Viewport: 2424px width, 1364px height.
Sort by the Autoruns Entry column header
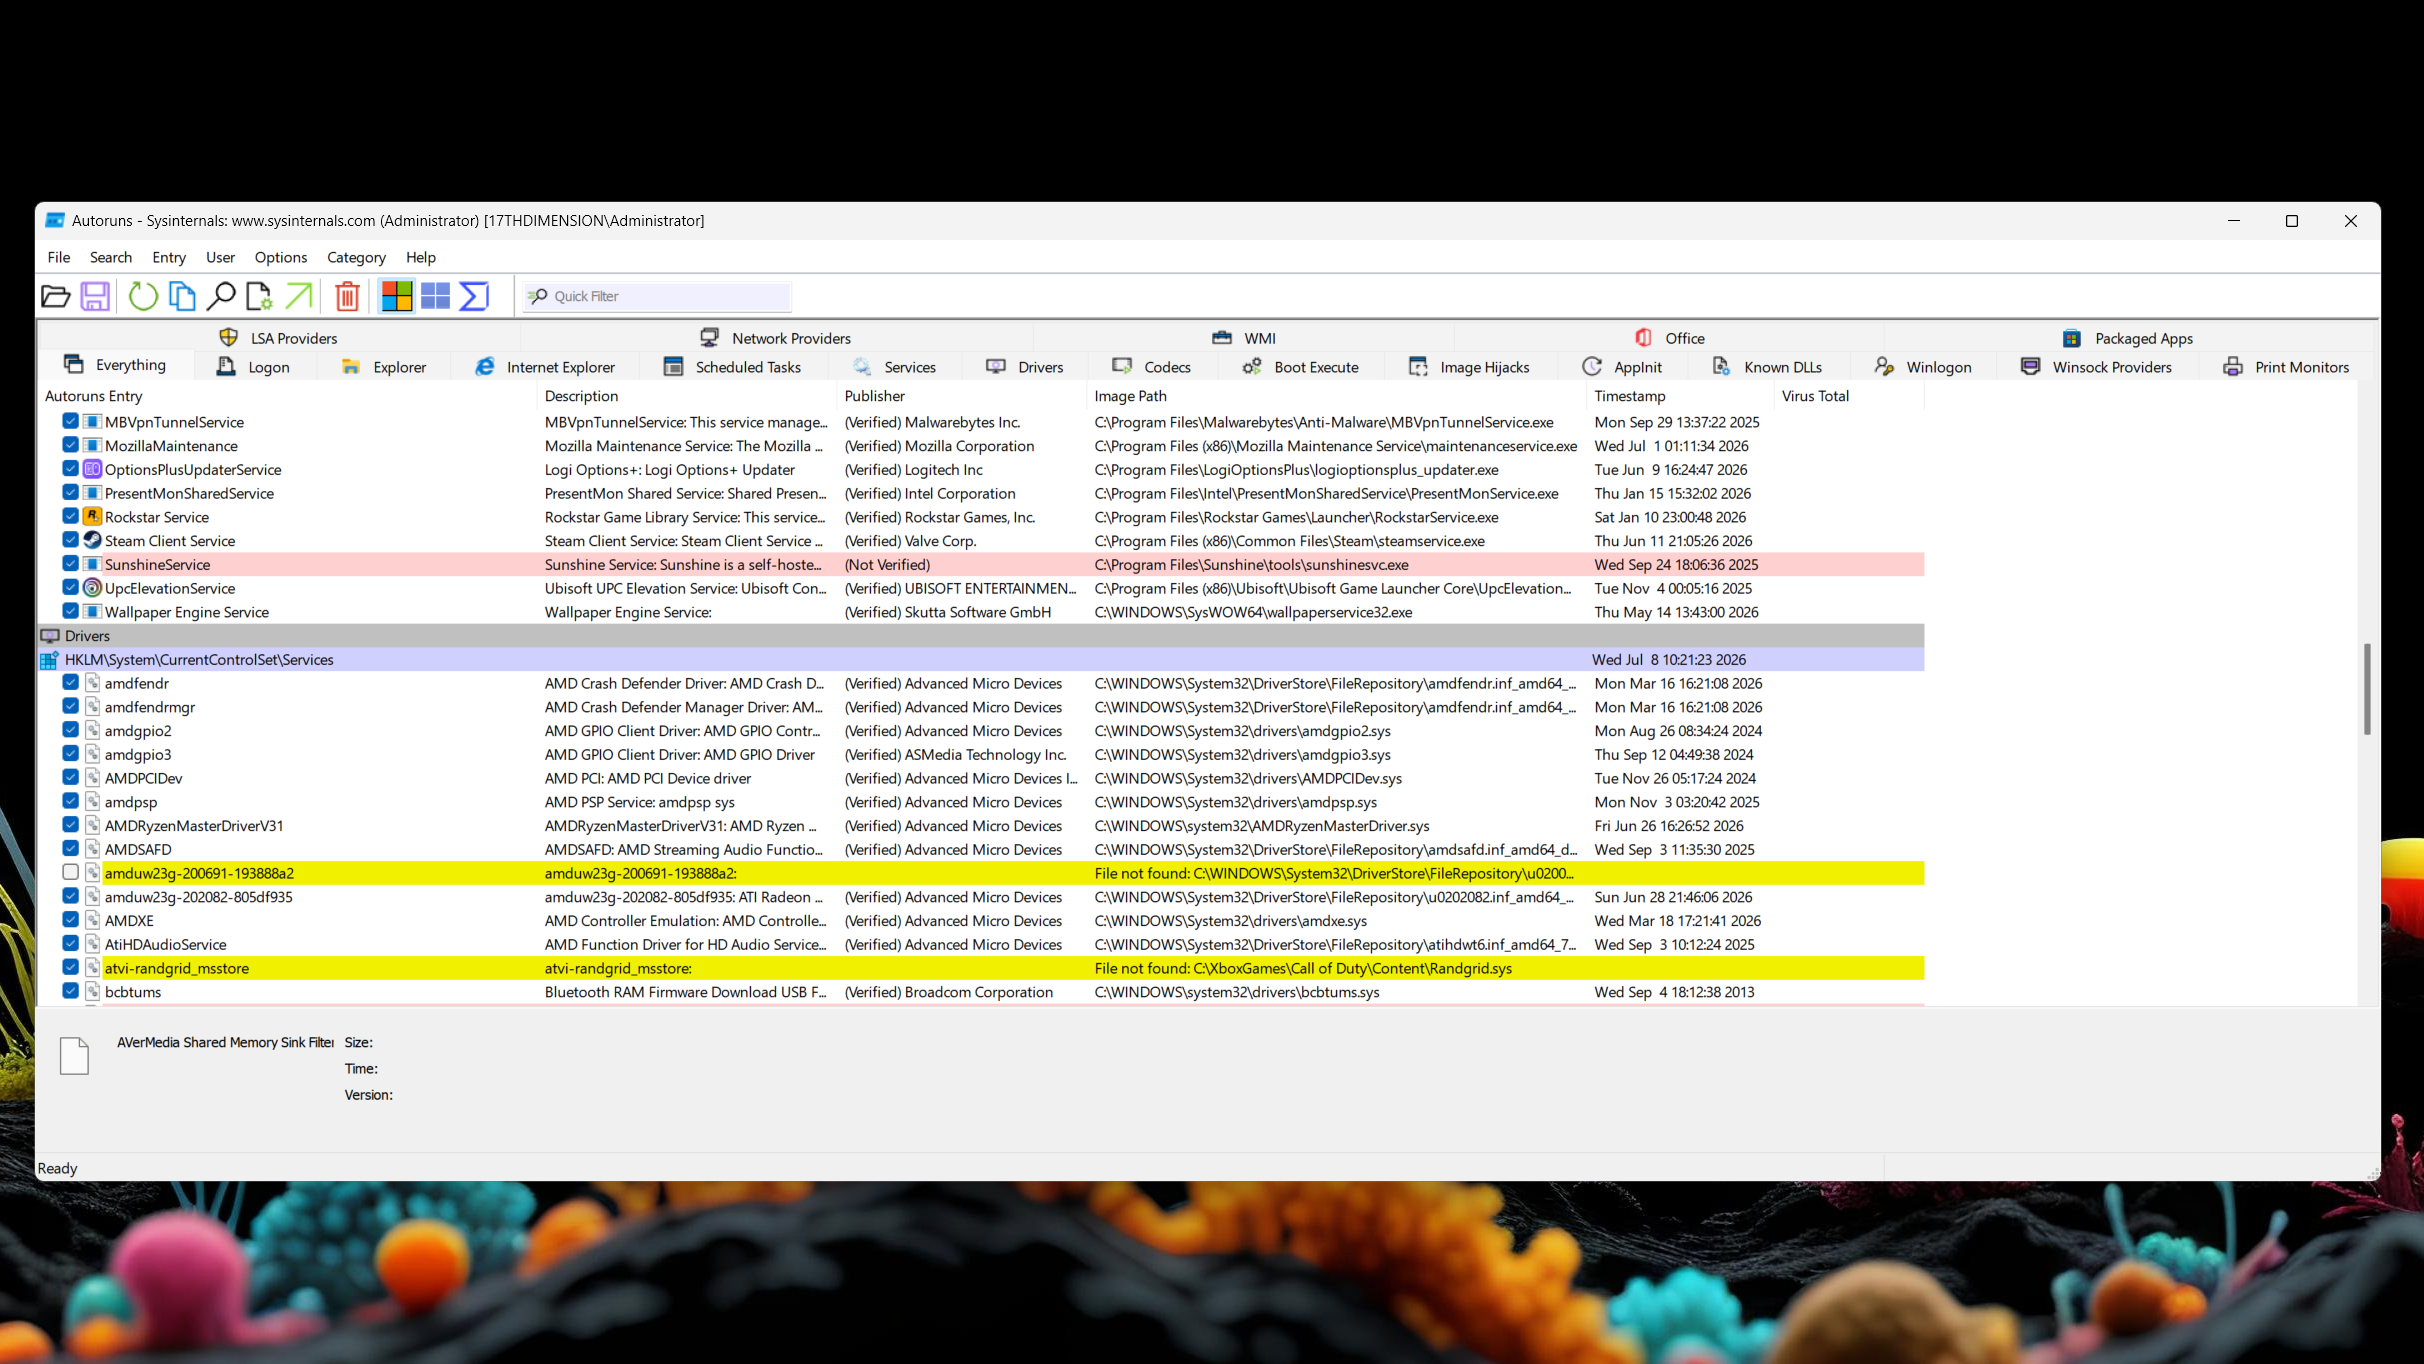point(287,396)
